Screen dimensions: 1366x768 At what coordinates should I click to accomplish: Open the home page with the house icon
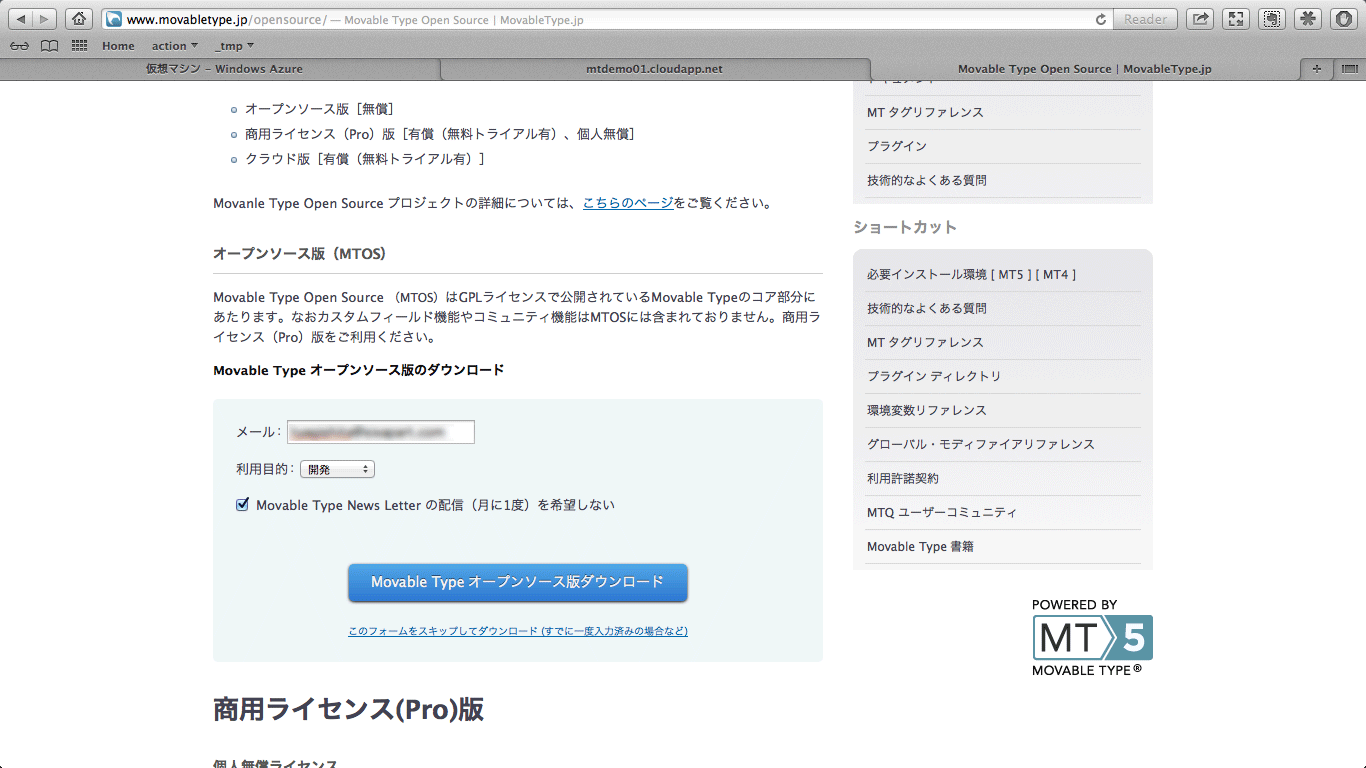79,19
